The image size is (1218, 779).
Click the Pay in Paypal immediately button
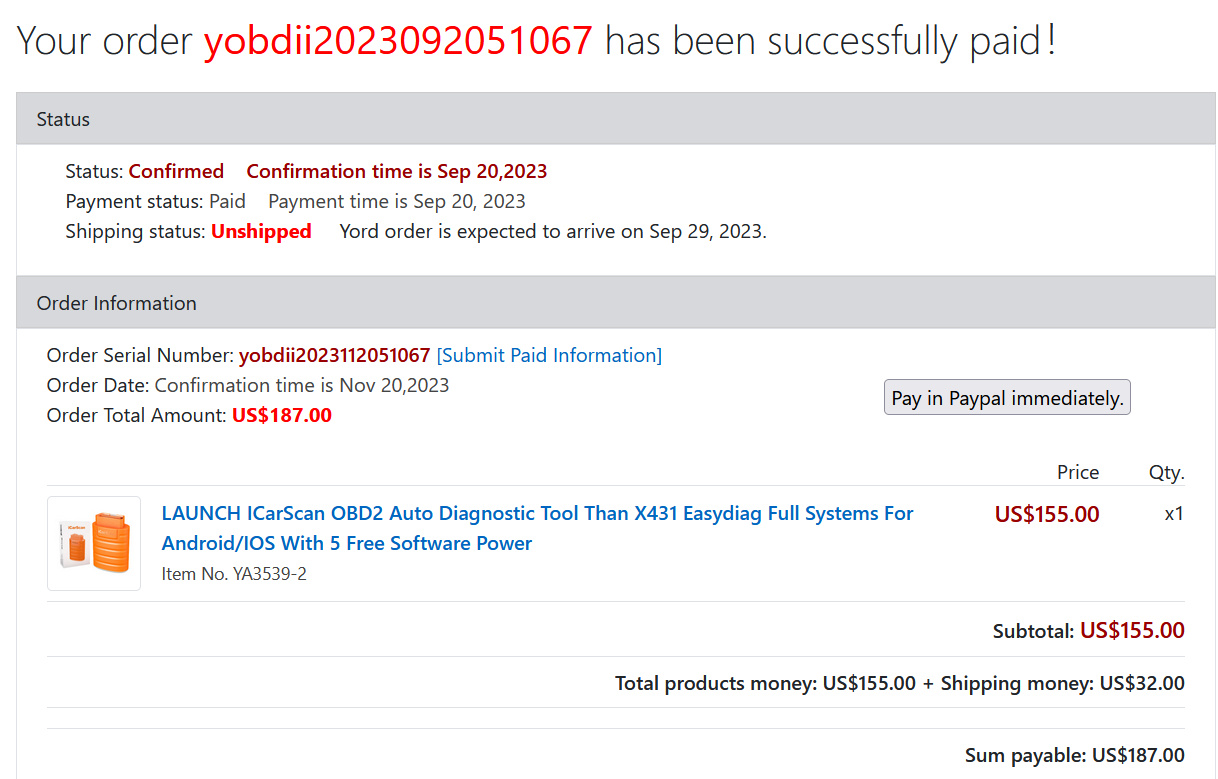[1007, 397]
